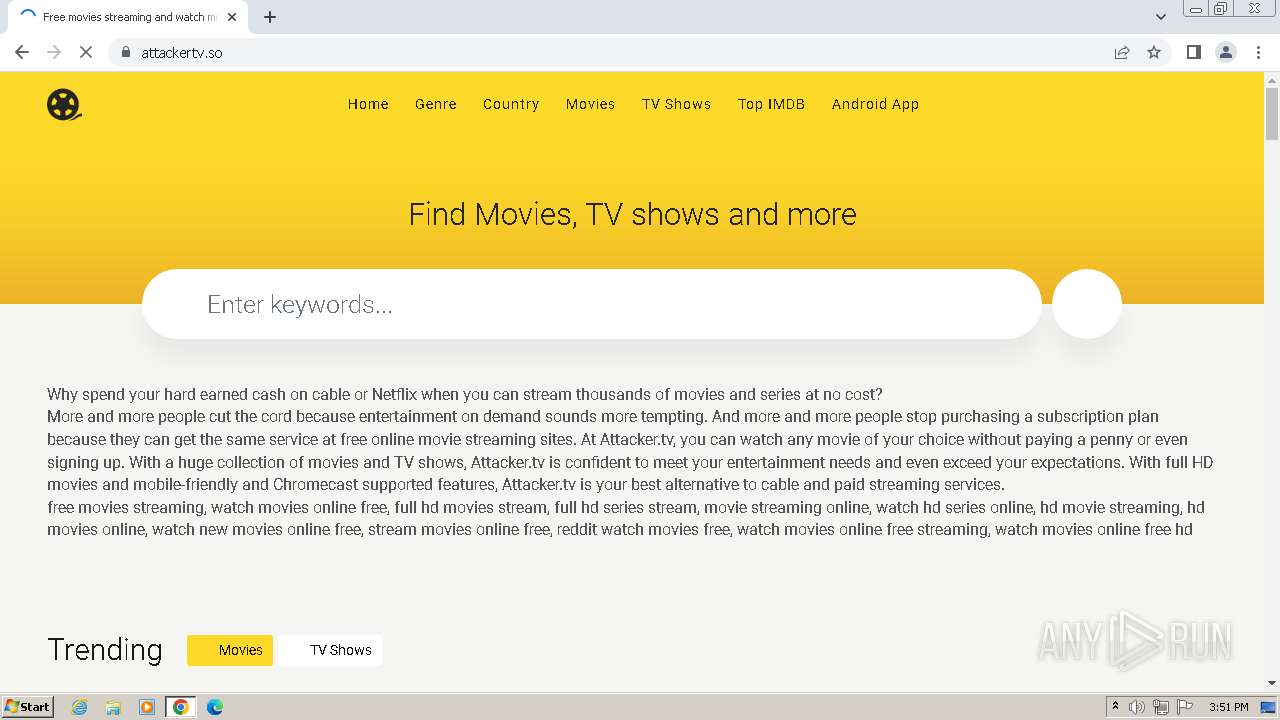The image size is (1280, 720).
Task: Toggle the browser side panel
Action: point(1194,52)
